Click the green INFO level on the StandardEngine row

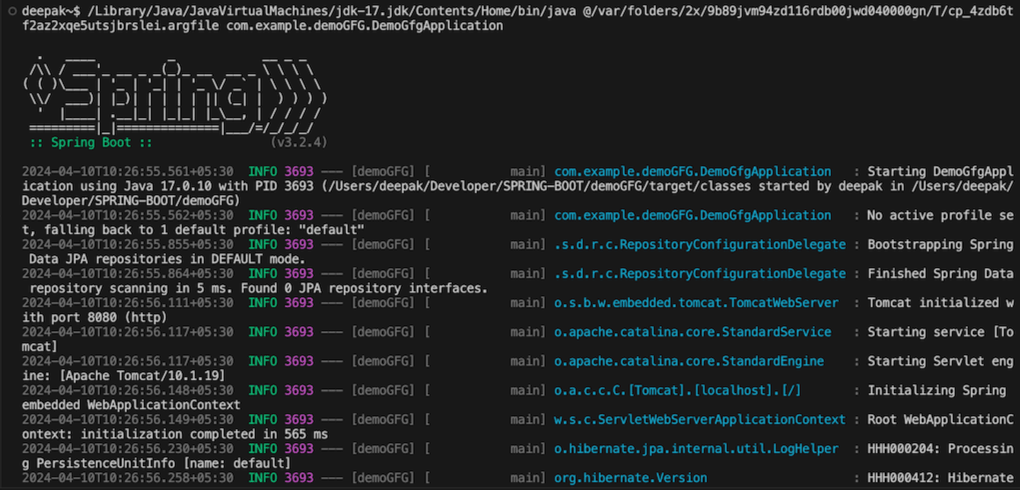(x=263, y=361)
